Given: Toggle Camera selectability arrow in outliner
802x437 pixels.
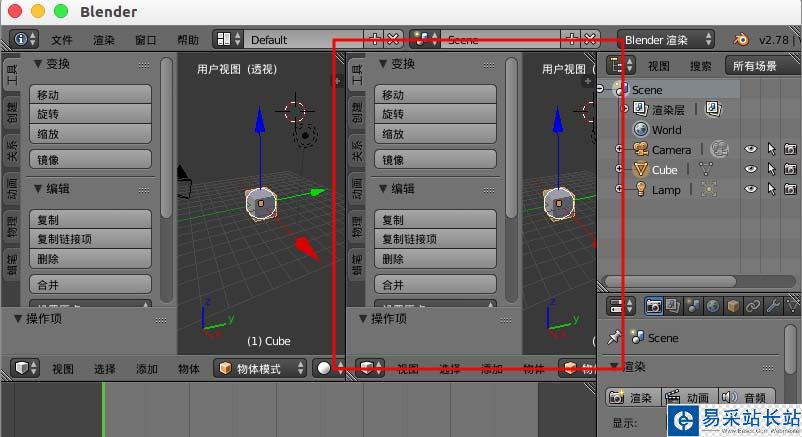Looking at the screenshot, I should click(771, 149).
